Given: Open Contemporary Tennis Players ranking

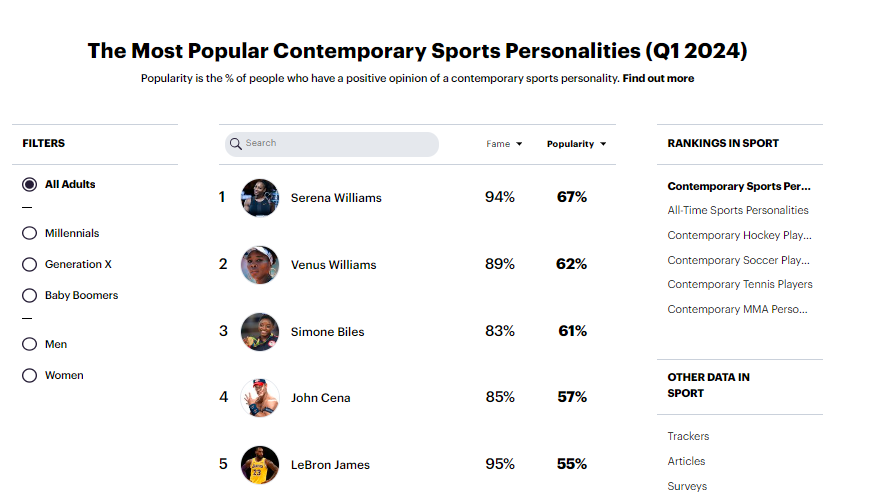Looking at the screenshot, I should (740, 285).
